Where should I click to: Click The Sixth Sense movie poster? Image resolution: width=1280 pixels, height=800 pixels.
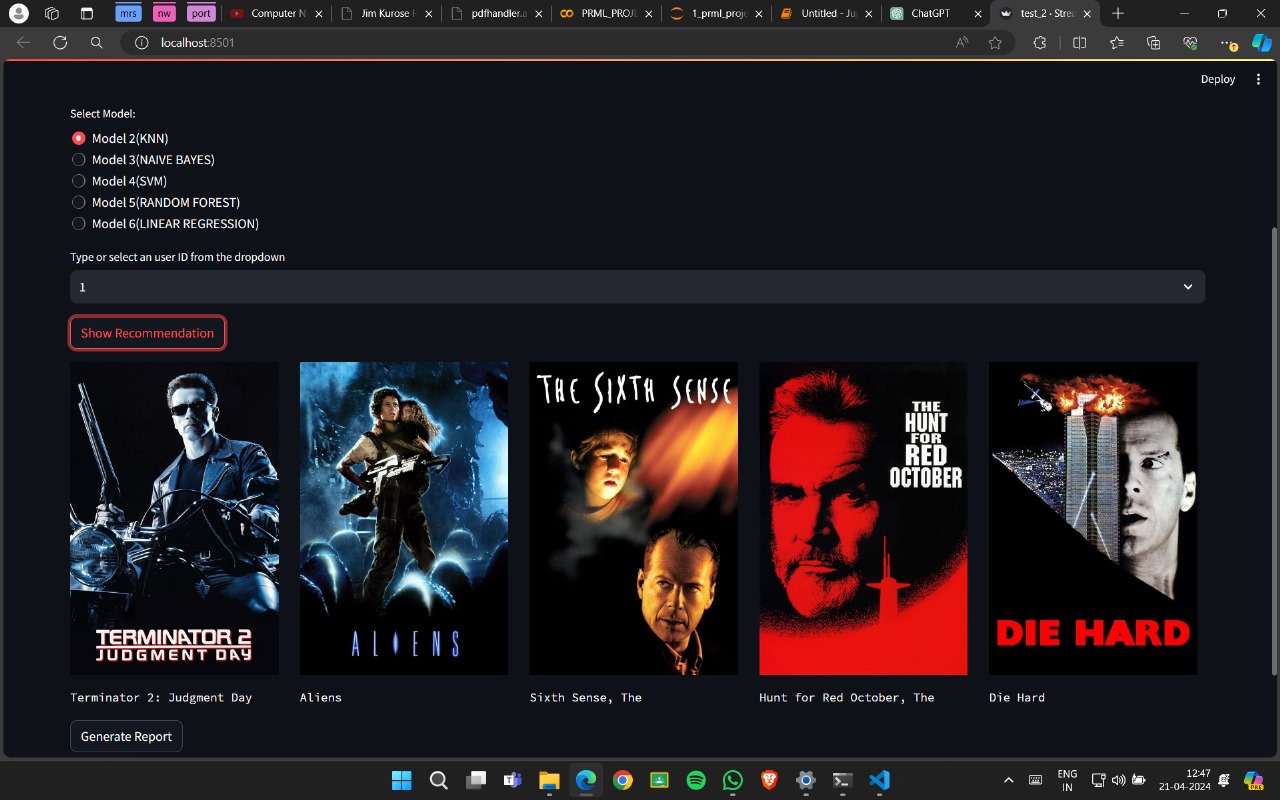click(x=634, y=518)
